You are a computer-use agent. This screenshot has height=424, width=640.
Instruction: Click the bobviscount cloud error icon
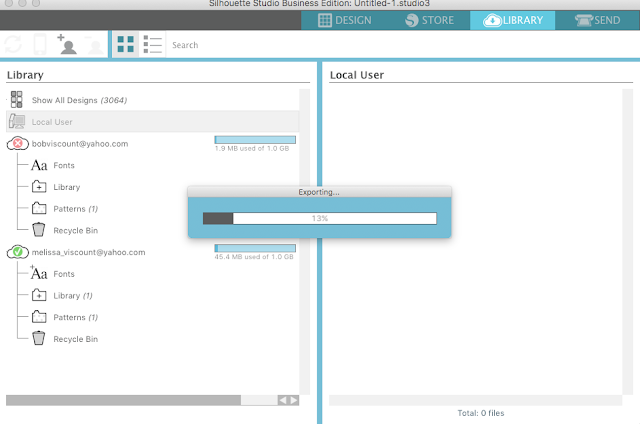[18, 143]
